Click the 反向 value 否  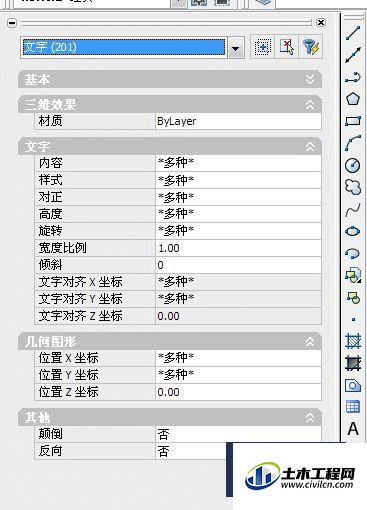[191, 451]
